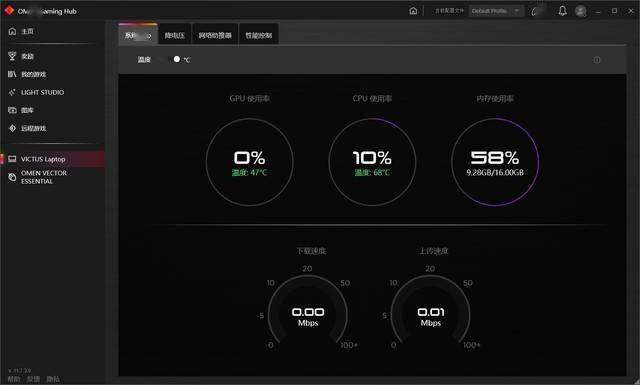Open the Help (帮助) link at bottom

click(x=13, y=379)
